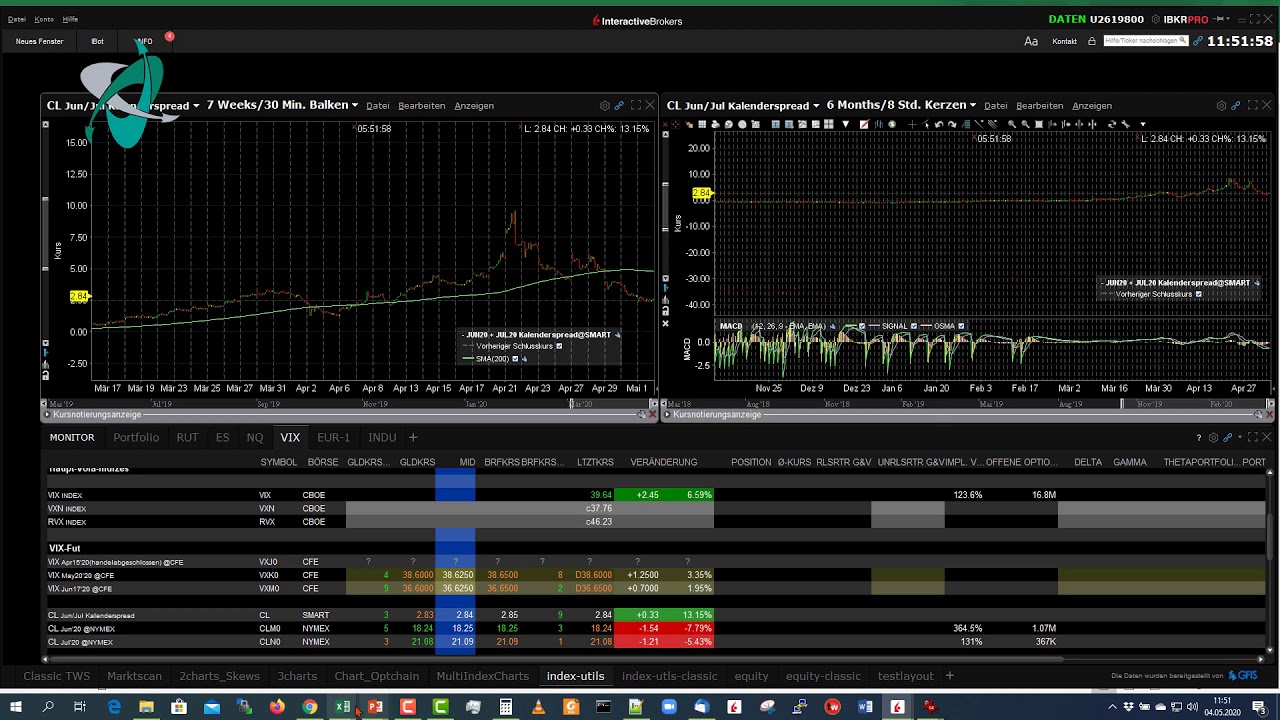The height and width of the screenshot is (720, 1280).
Task: Toggle MACD line checkbox in indicator legend
Action: (862, 326)
